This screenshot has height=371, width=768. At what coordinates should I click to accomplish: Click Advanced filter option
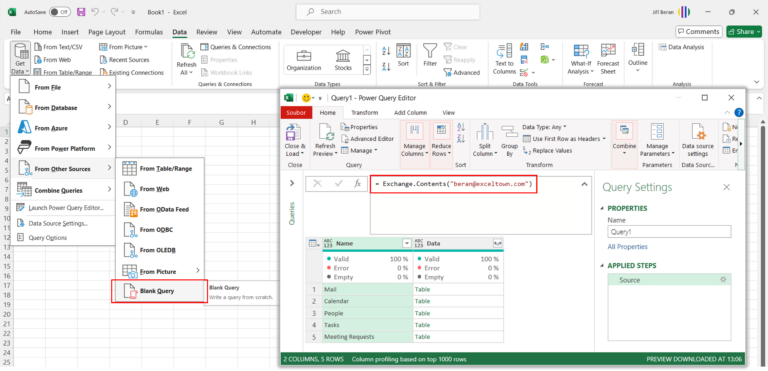point(462,73)
